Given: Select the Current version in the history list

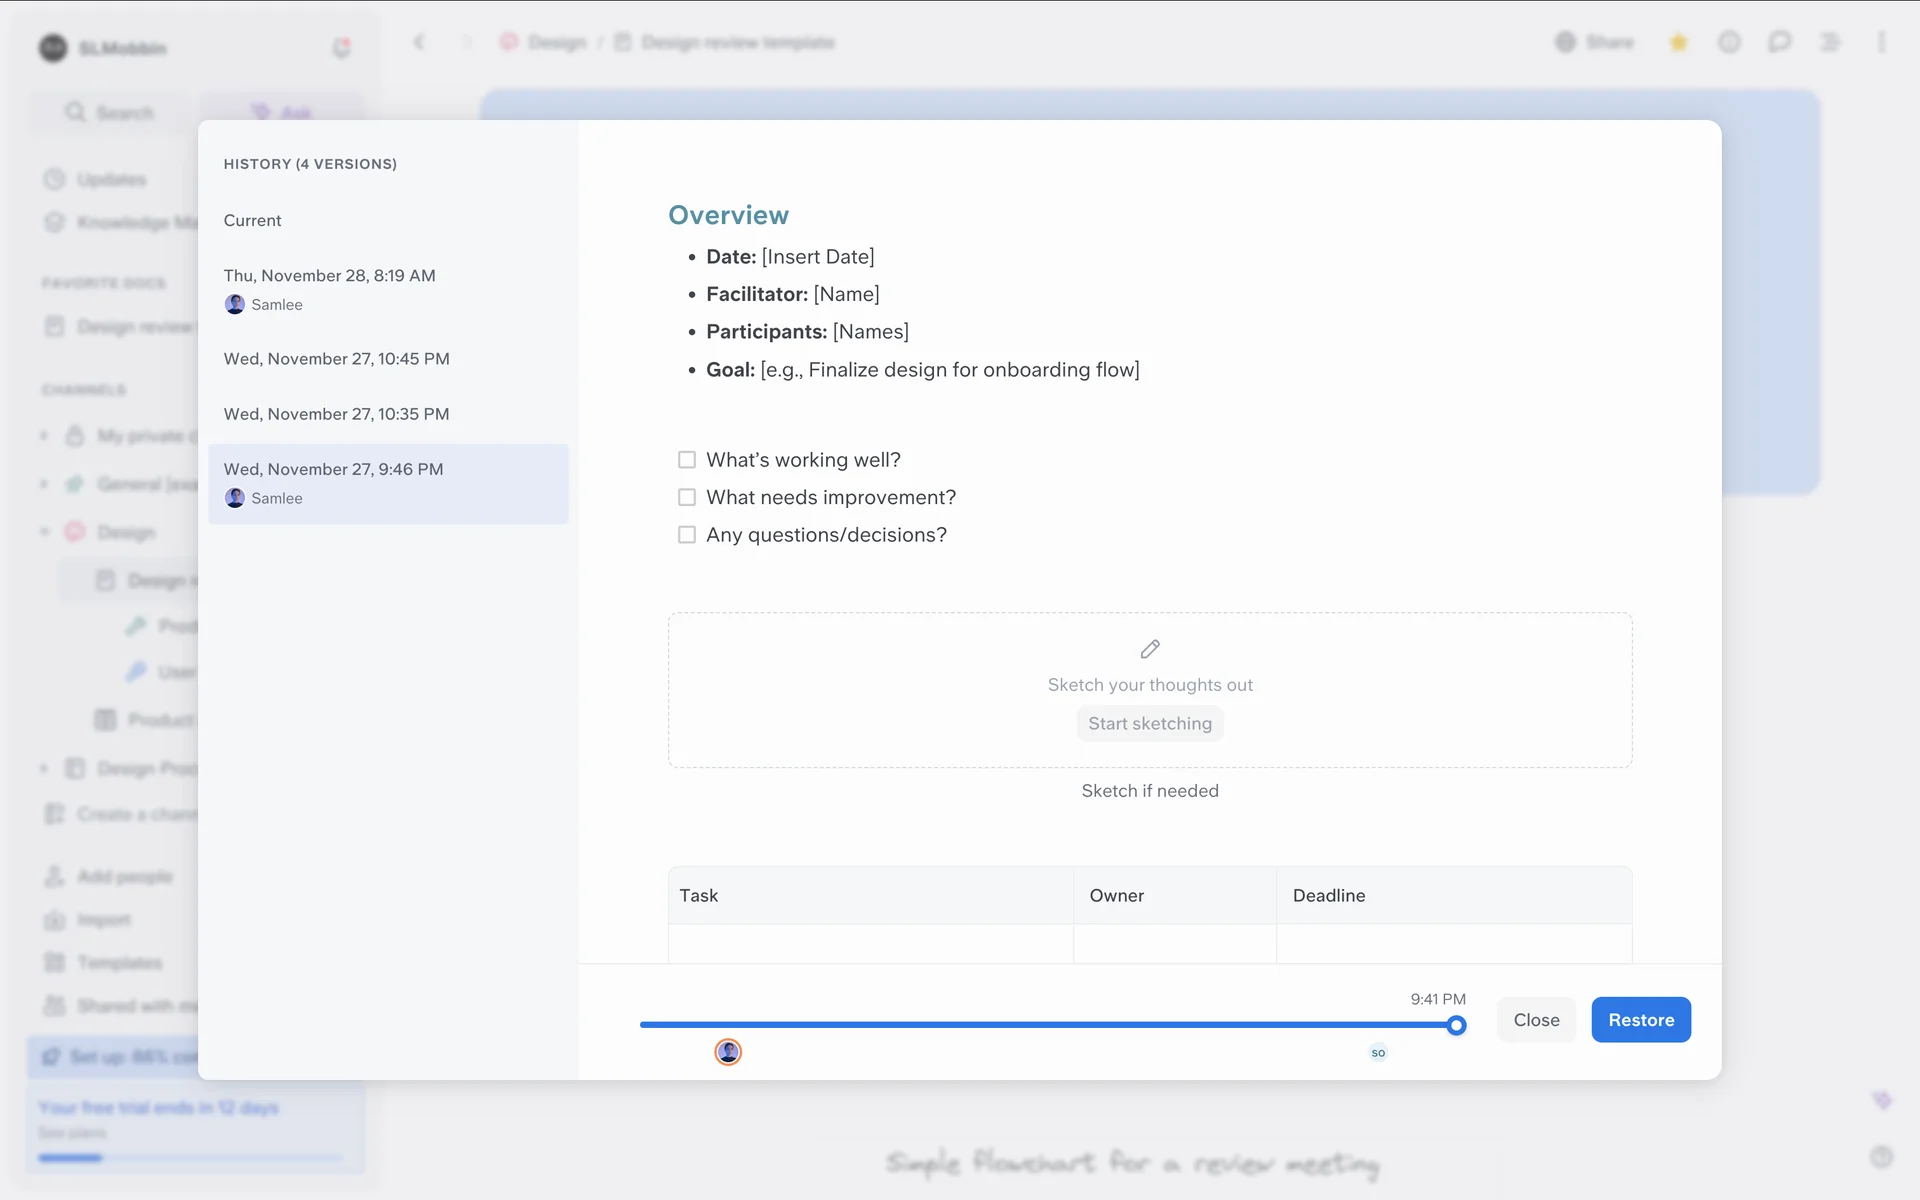Looking at the screenshot, I should pos(252,220).
